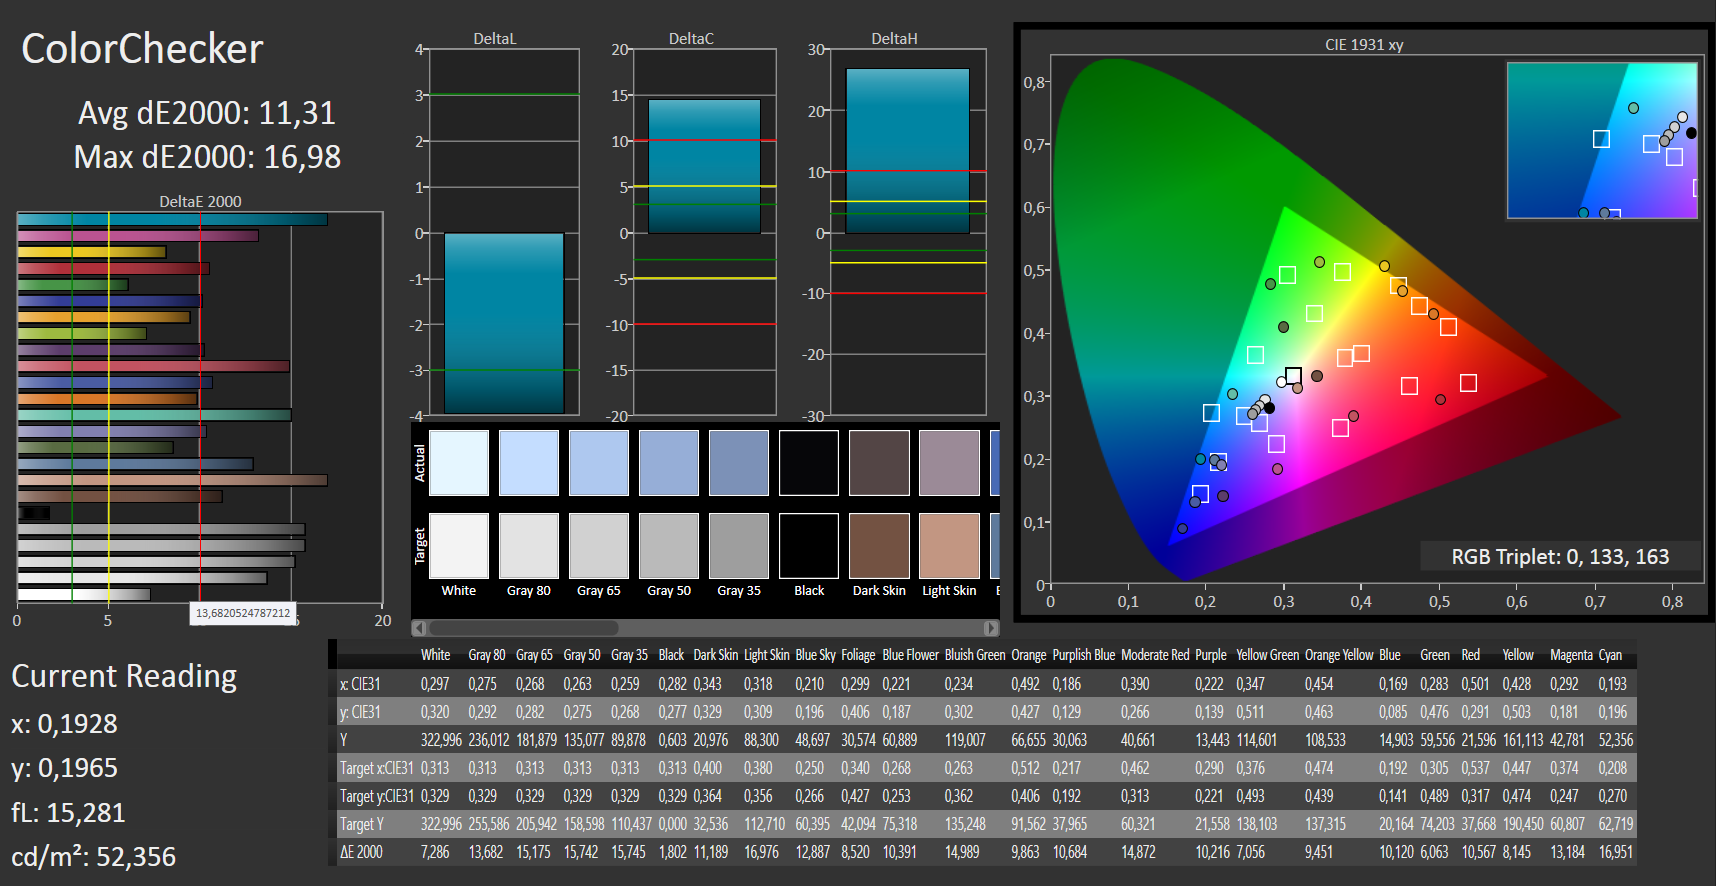The image size is (1716, 886).
Task: Pick the Target Black swatch
Action: pyautogui.click(x=809, y=546)
